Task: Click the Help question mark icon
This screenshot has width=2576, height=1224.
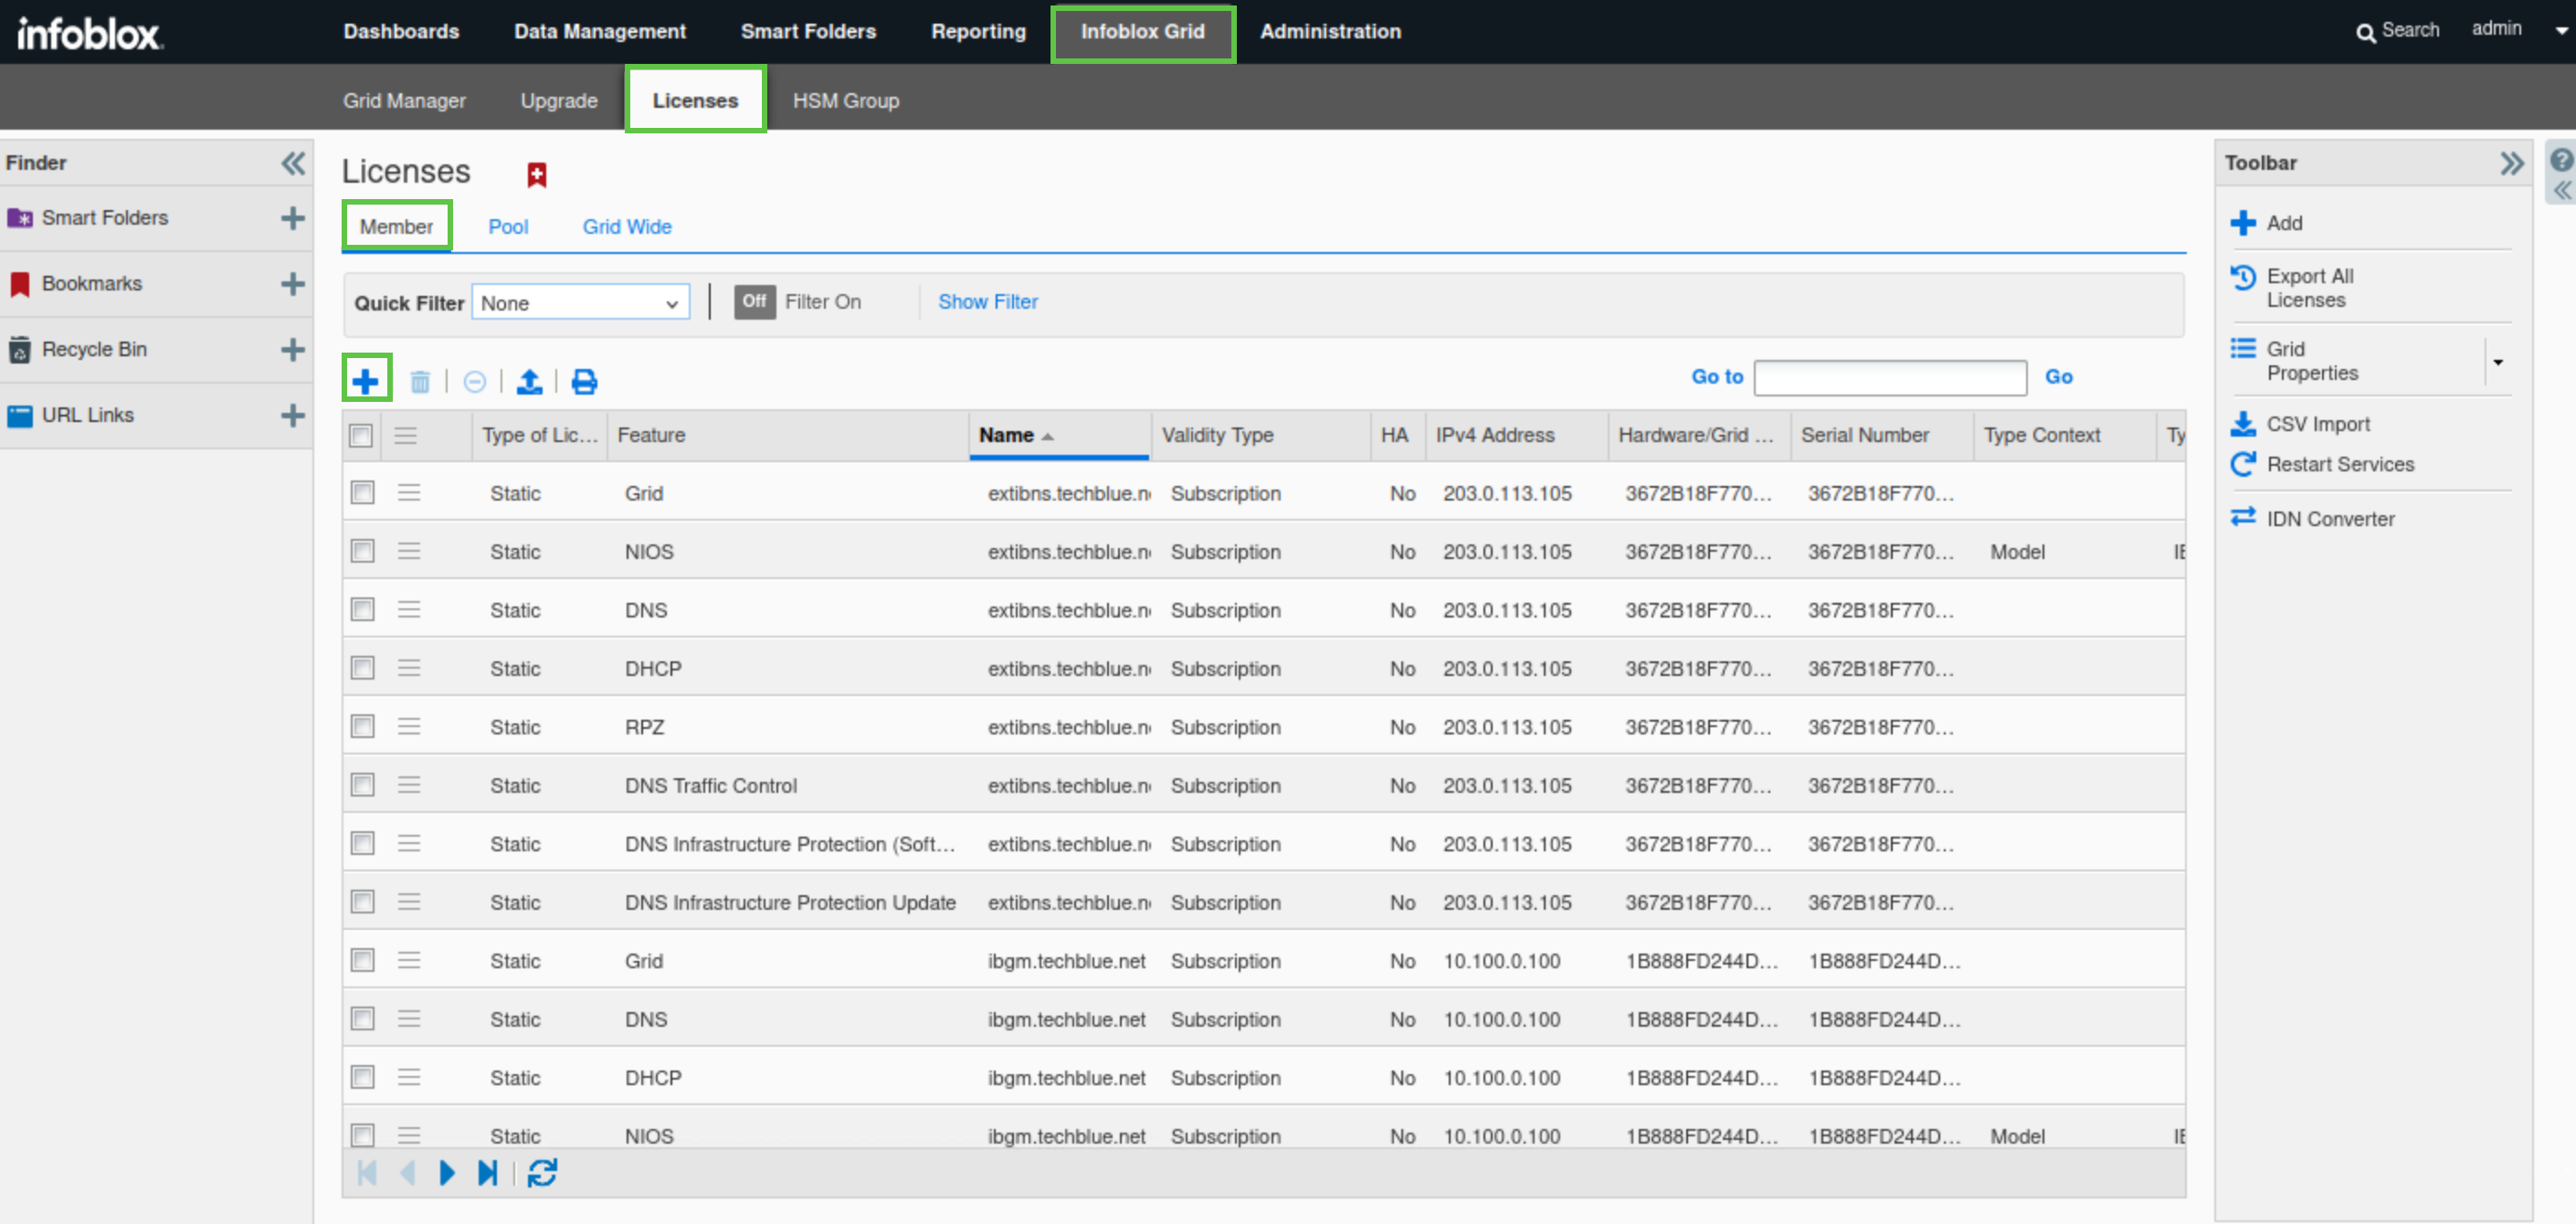Action: coord(2561,159)
